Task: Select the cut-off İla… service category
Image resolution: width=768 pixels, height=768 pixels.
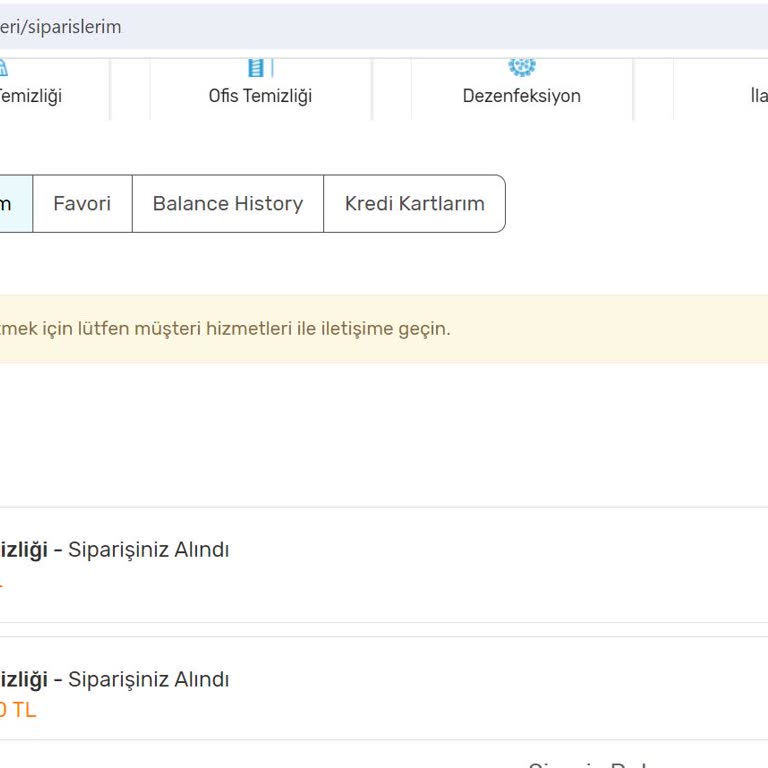Action: [758, 96]
